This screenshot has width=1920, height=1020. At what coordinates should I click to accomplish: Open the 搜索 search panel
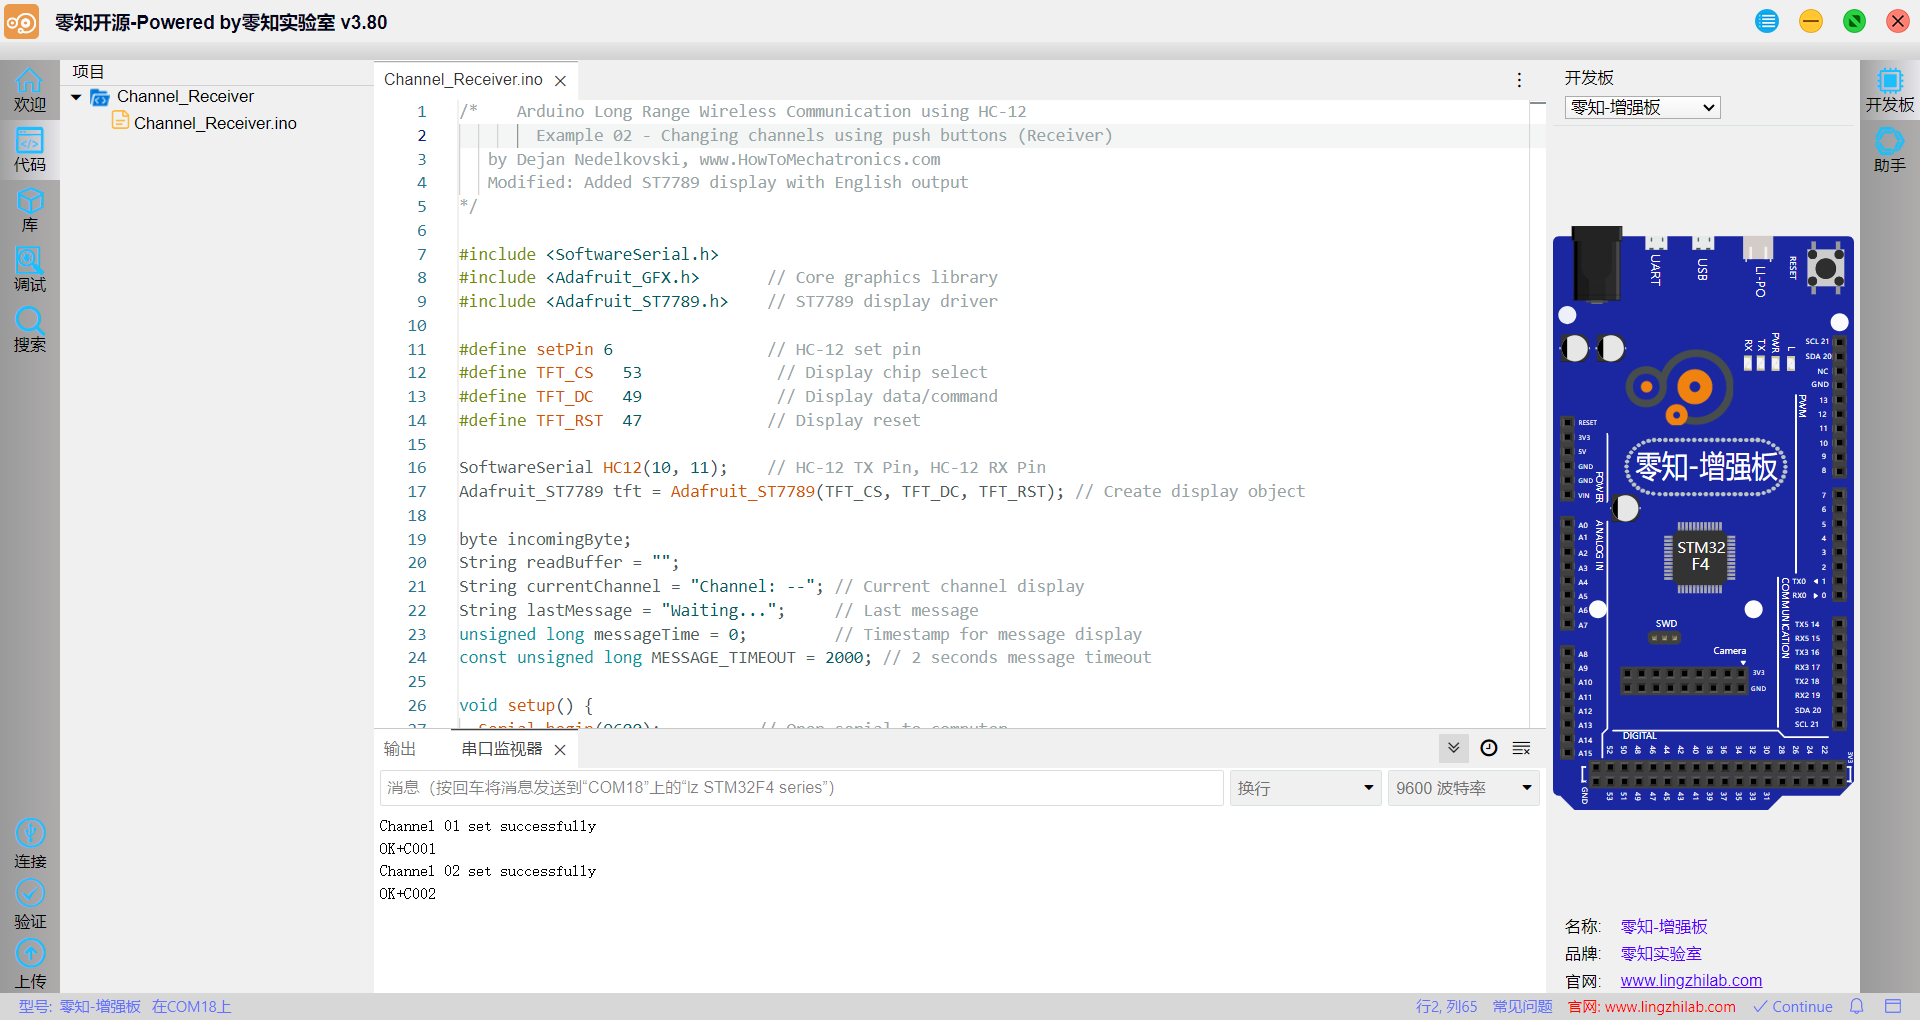pos(29,330)
